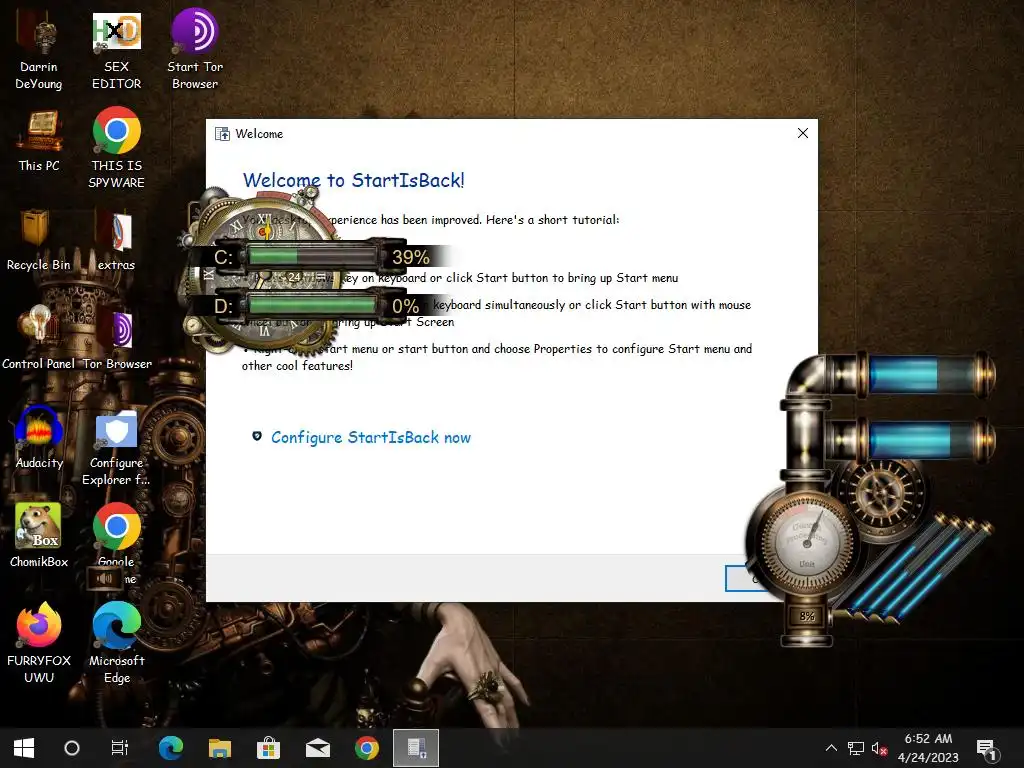Open File Explorer from the taskbar
The width and height of the screenshot is (1024, 768).
pos(220,748)
